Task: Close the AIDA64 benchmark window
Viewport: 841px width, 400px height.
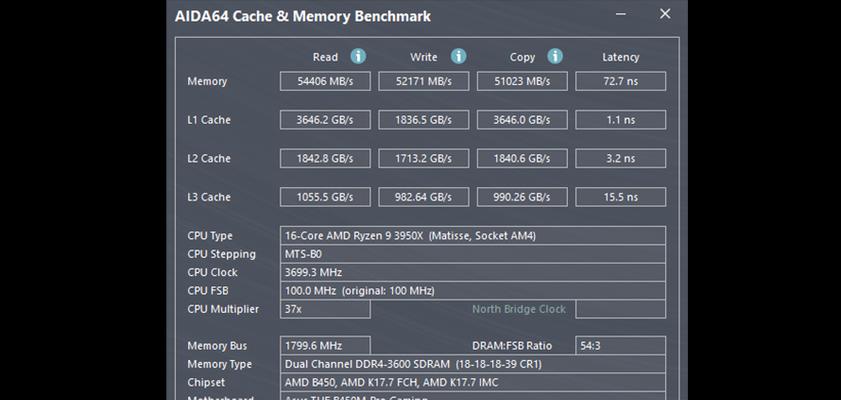Action: point(665,14)
